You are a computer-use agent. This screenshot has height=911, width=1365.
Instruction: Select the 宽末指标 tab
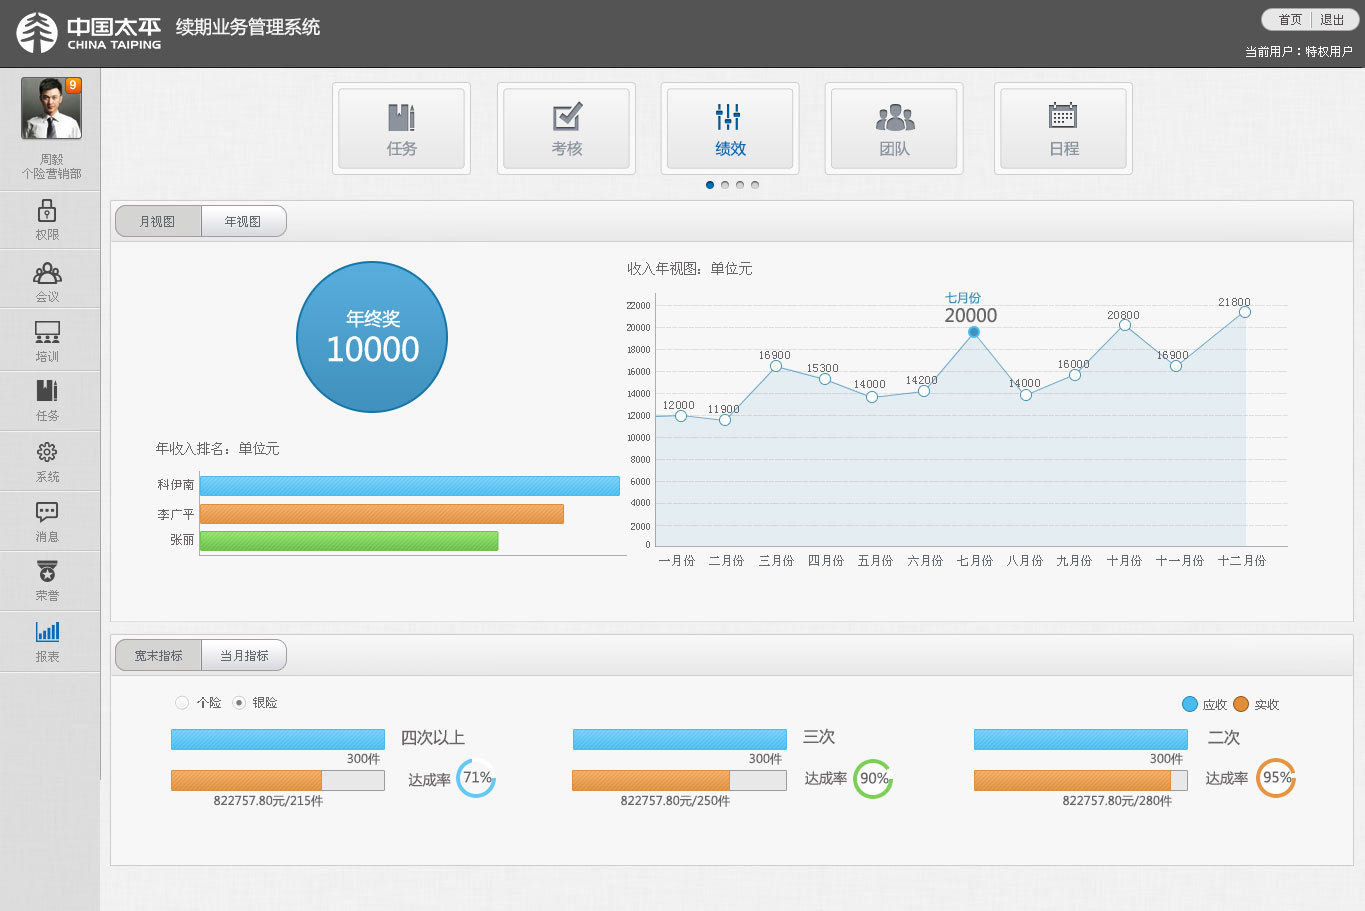pos(158,655)
